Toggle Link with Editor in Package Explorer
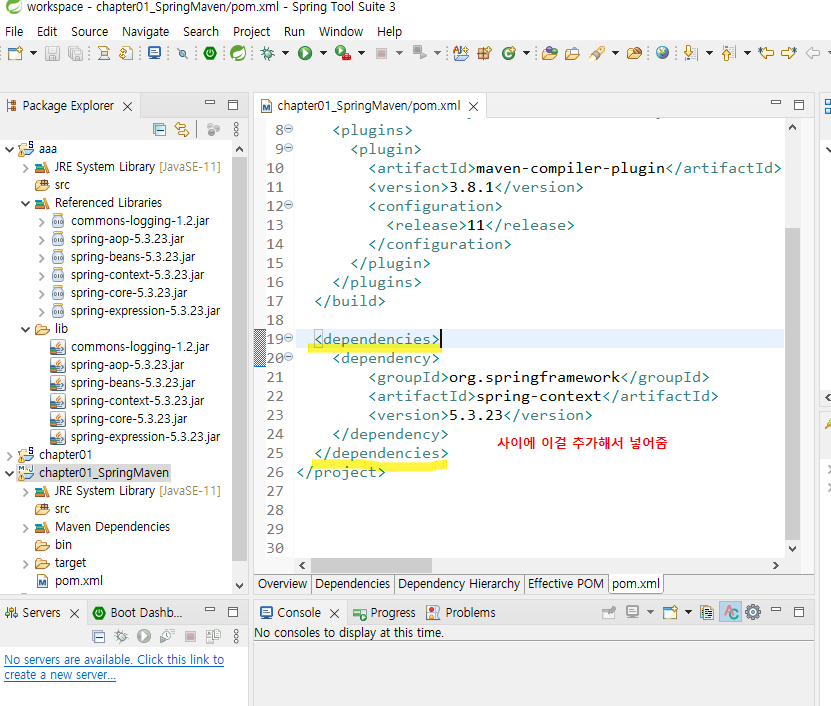Image resolution: width=831 pixels, height=706 pixels. point(182,129)
